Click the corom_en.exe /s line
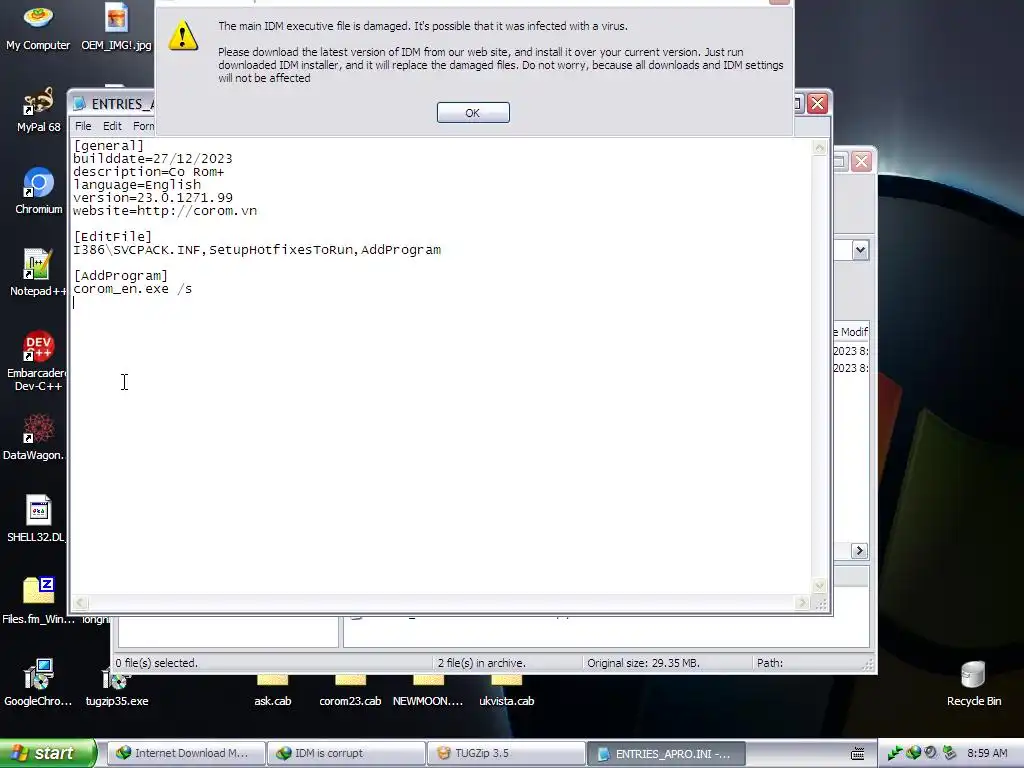 click(x=133, y=289)
